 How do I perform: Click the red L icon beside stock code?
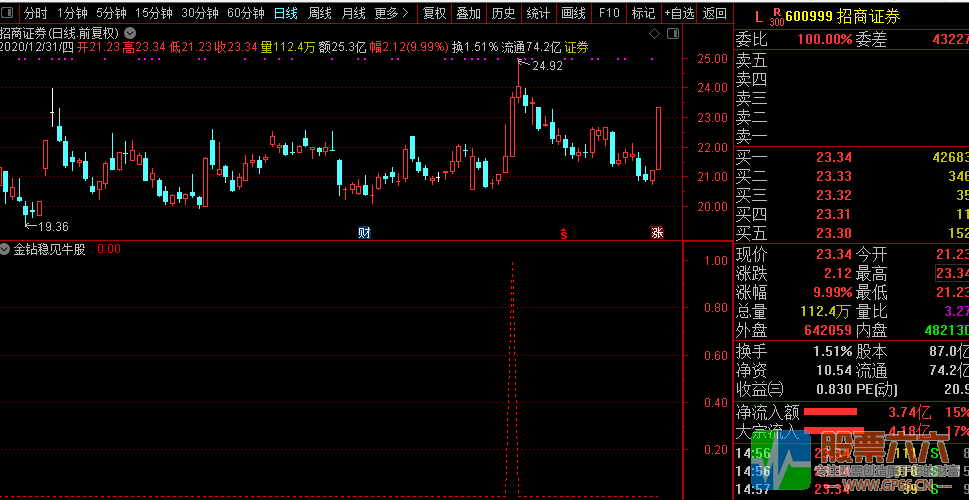point(759,16)
